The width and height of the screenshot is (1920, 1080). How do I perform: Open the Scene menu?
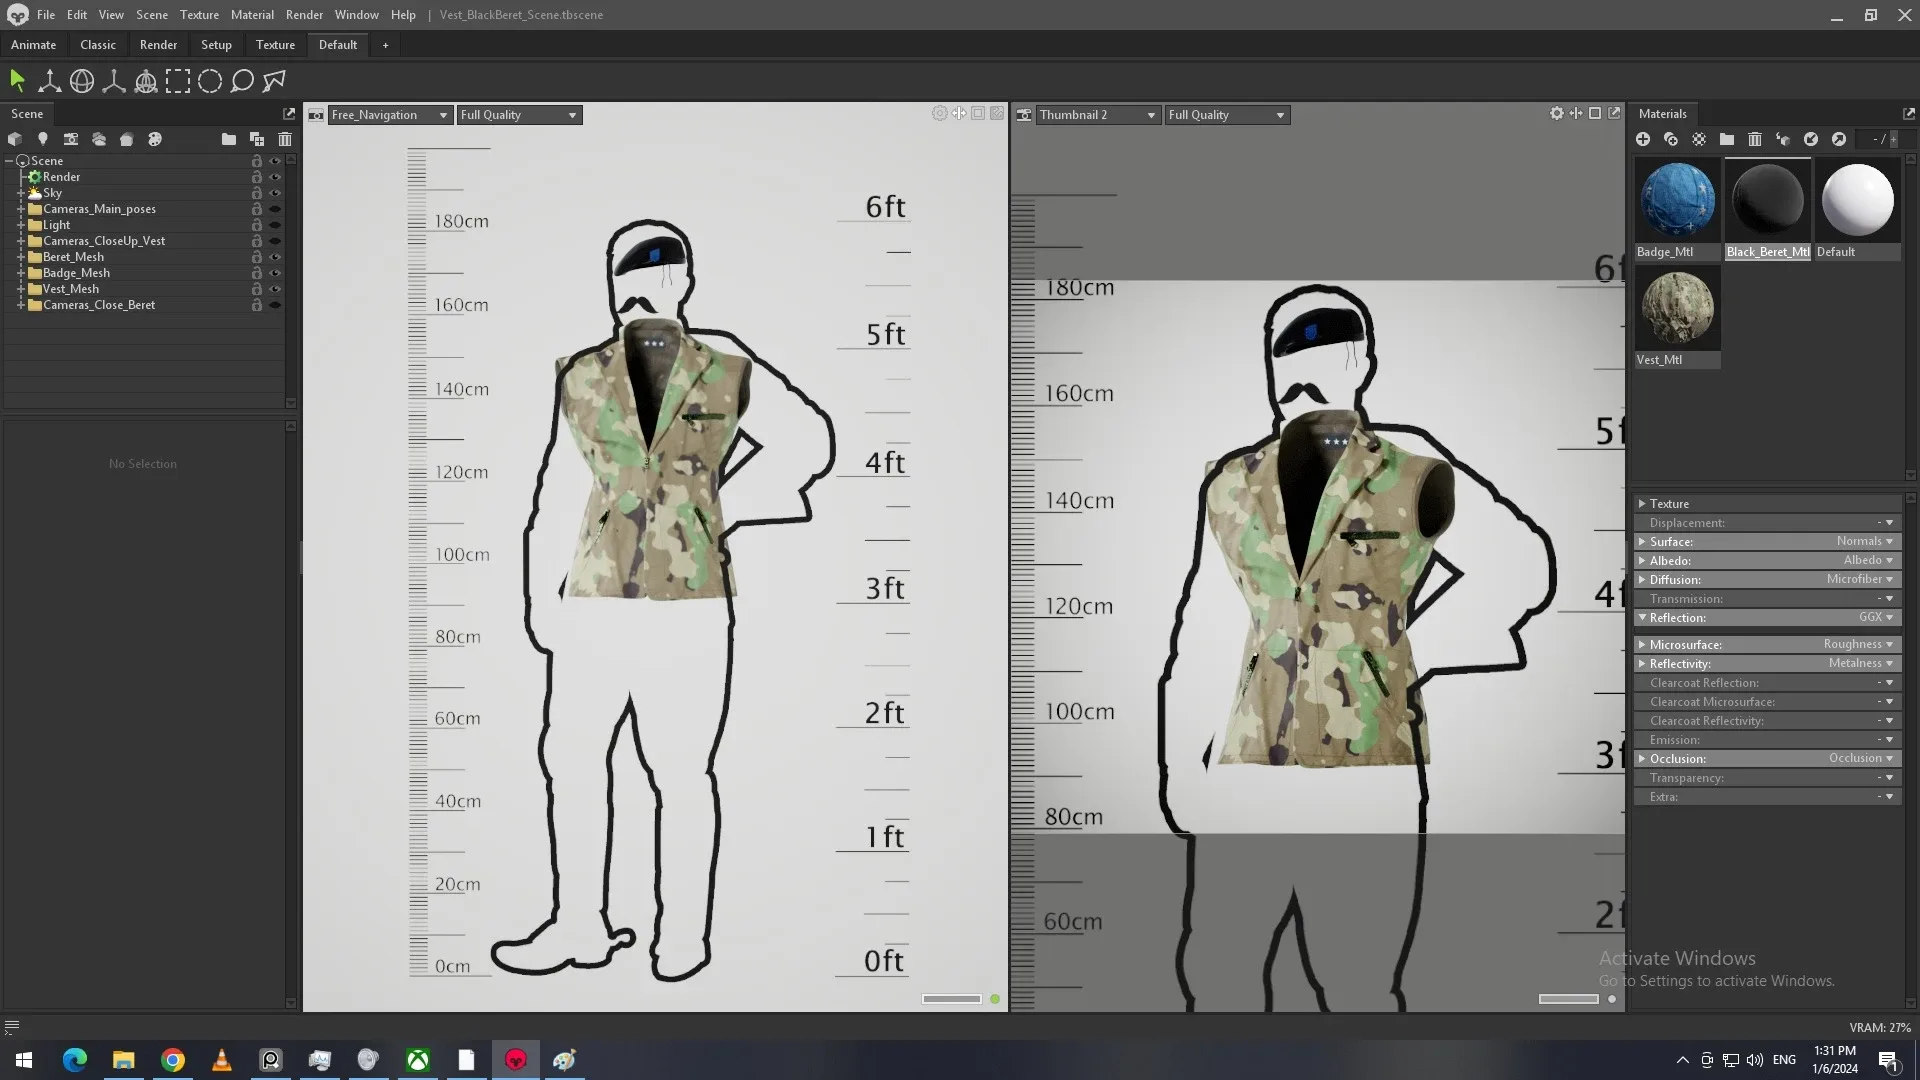coord(152,15)
